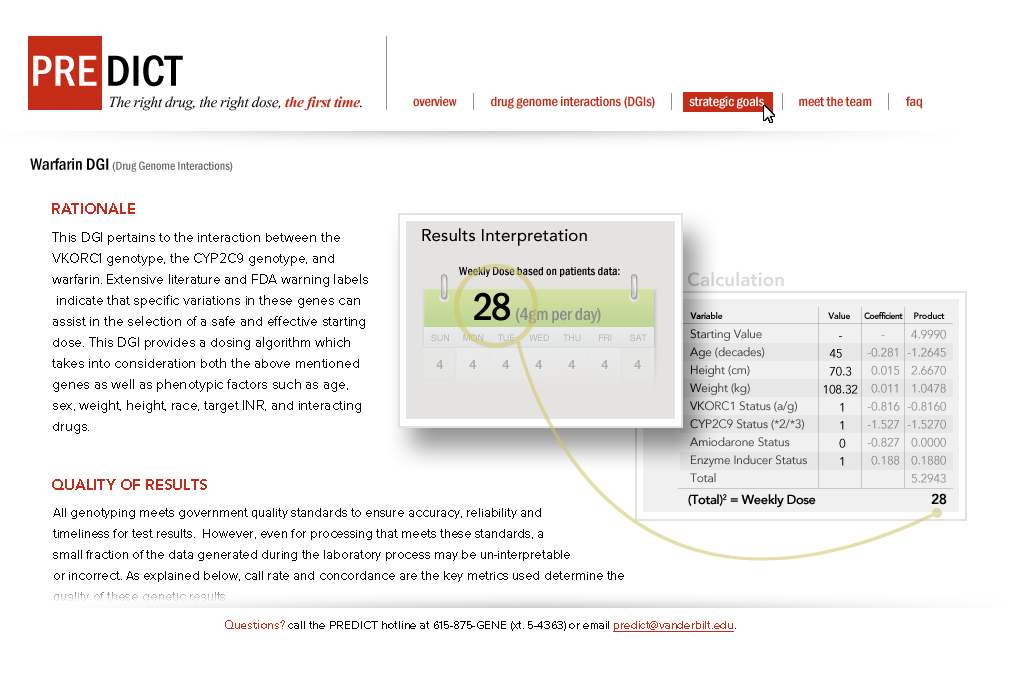The width and height of the screenshot is (1009, 684).
Task: Click the weekly dose number 28 on calendar
Action: pyautogui.click(x=491, y=307)
